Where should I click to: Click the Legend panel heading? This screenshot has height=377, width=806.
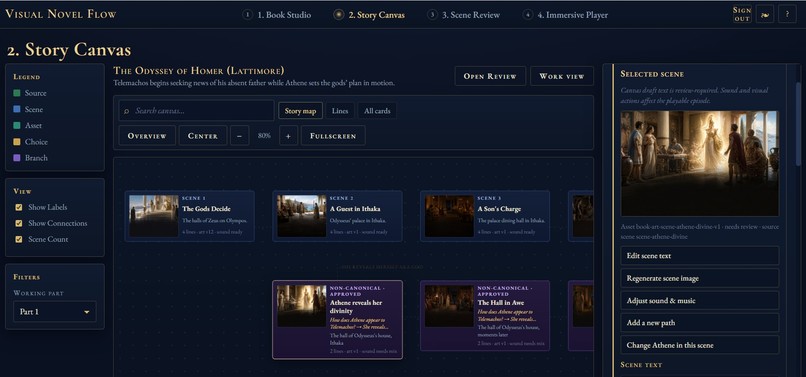[27, 77]
